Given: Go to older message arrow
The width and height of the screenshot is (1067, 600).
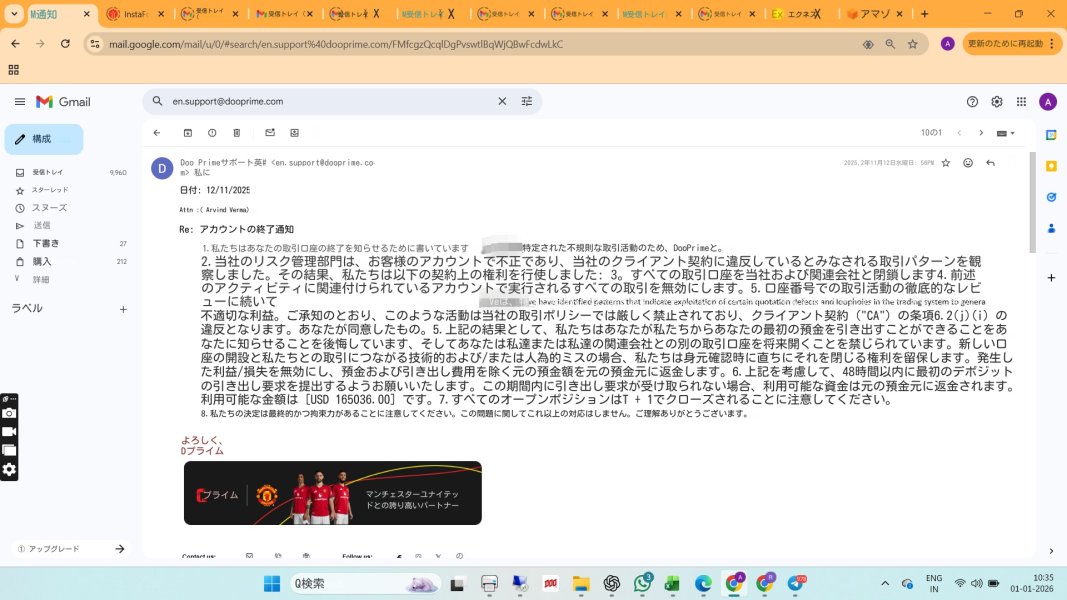Looking at the screenshot, I should click(x=981, y=133).
